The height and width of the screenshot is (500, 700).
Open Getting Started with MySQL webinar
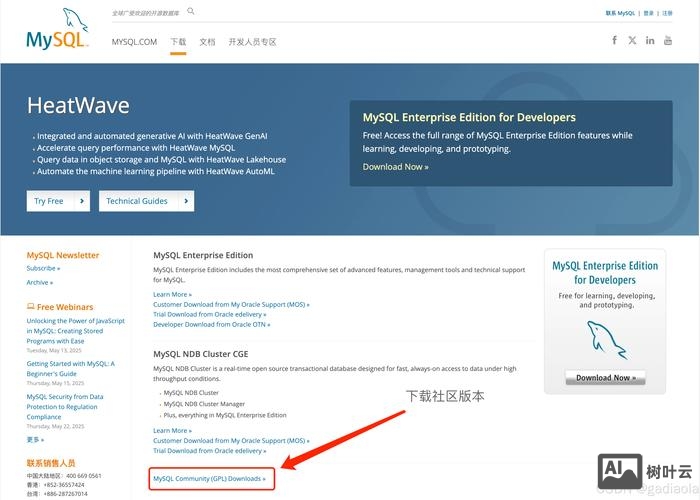pyautogui.click(x=71, y=369)
